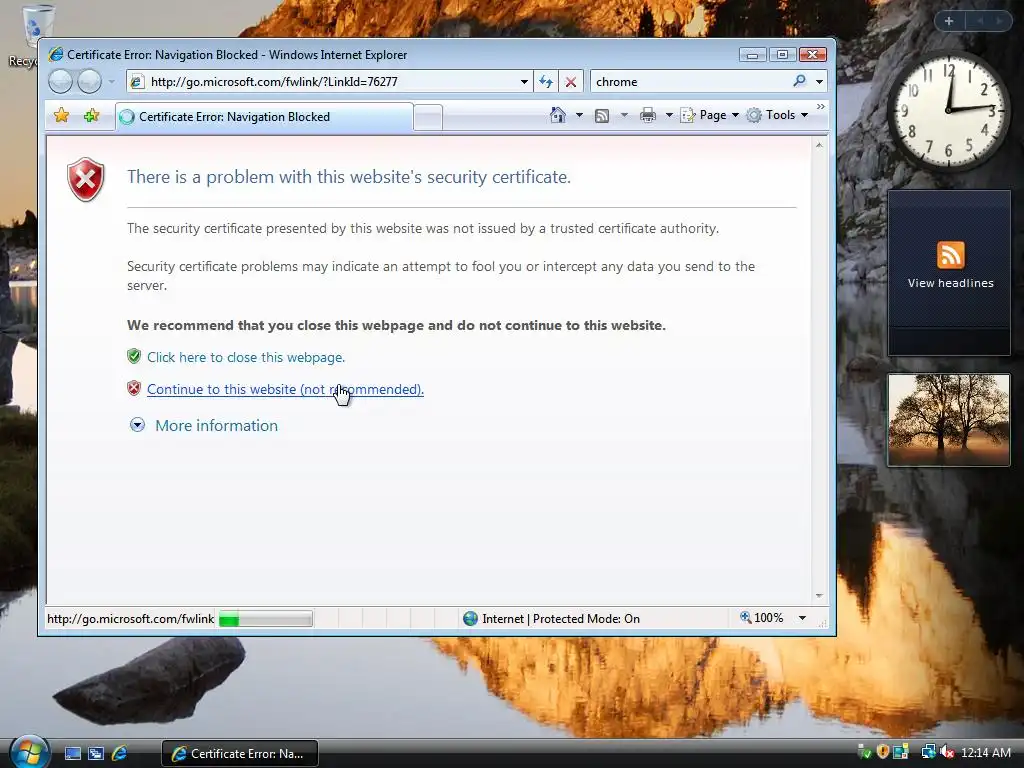Click the green shield close-page icon

point(134,357)
